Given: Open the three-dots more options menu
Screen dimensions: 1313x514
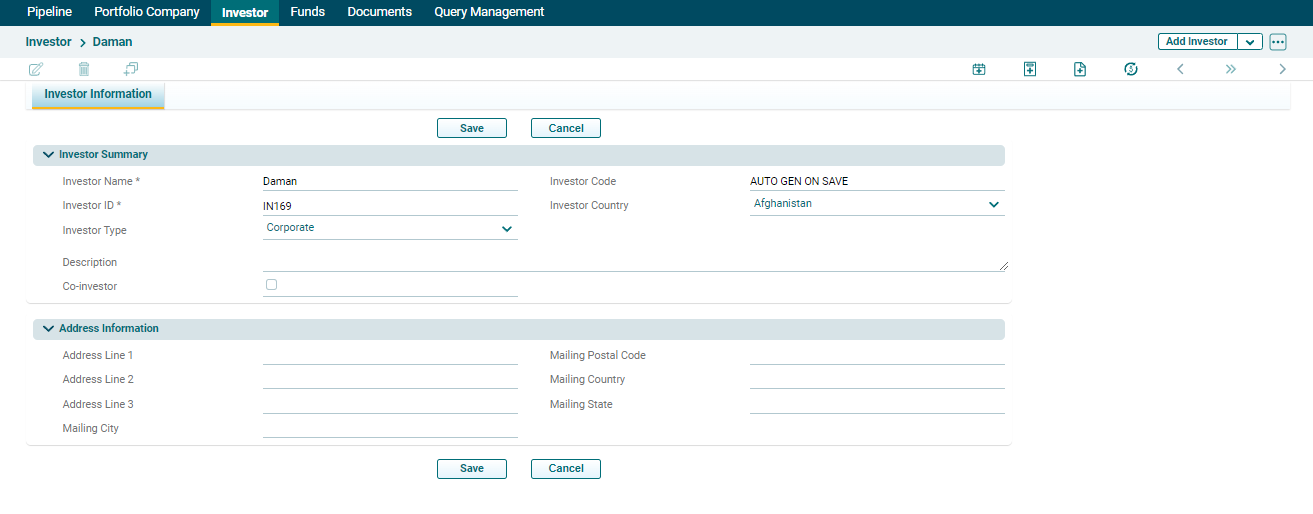Looking at the screenshot, I should coord(1278,42).
